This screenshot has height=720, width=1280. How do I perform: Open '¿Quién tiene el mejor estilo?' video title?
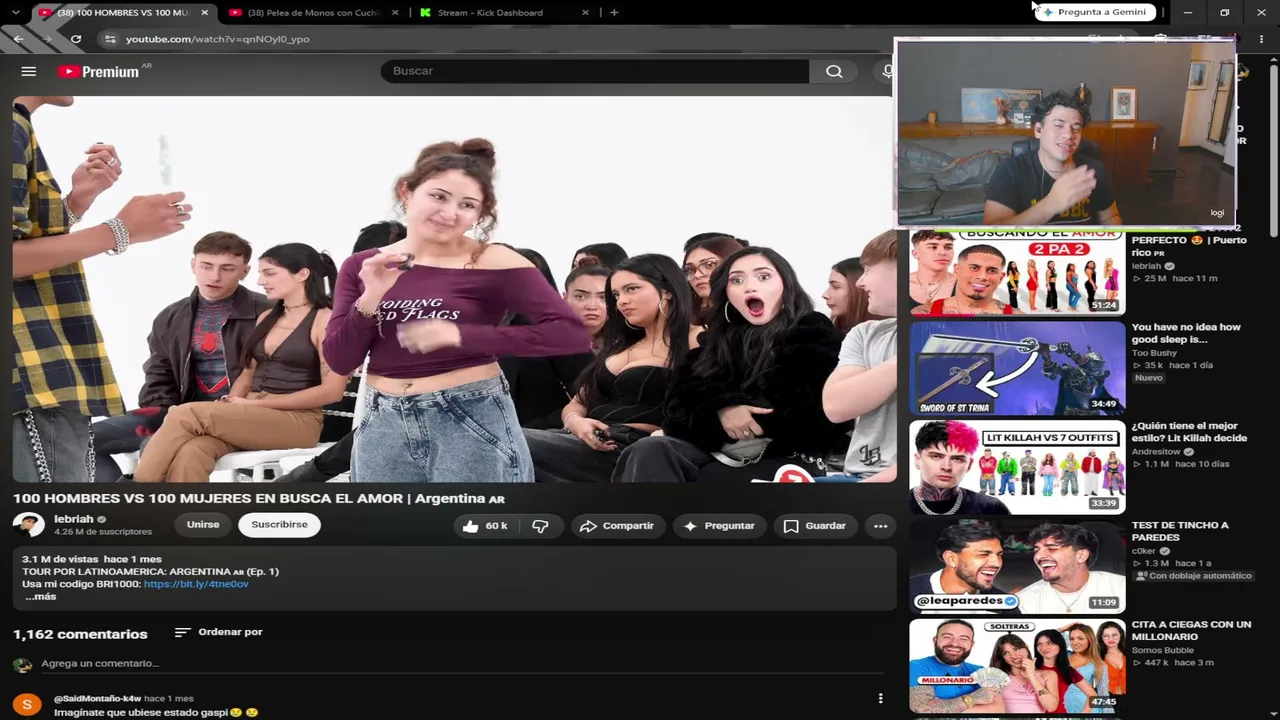[1189, 432]
